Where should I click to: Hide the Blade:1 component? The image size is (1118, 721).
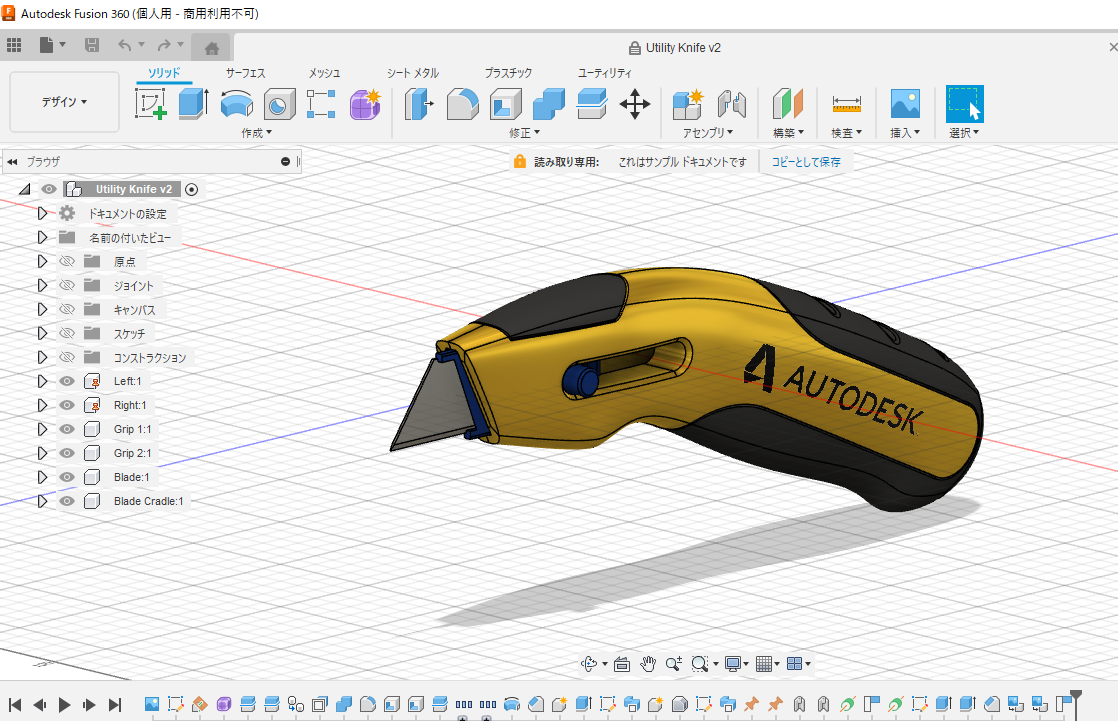pos(67,477)
